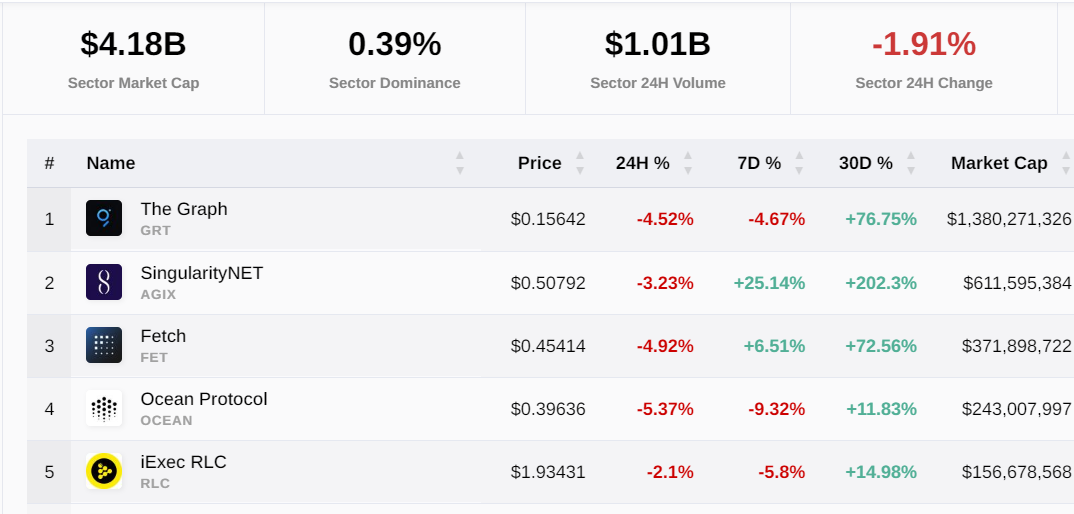
Task: Click the # rank column header
Action: (x=49, y=164)
